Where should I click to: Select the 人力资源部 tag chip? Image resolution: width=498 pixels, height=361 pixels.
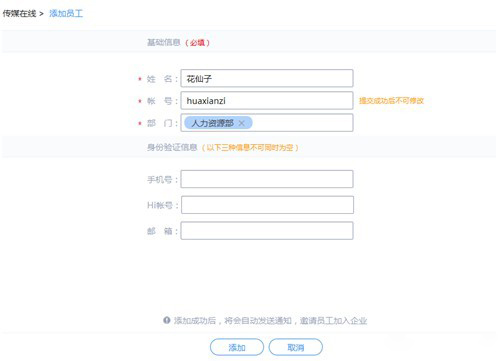(x=212, y=123)
